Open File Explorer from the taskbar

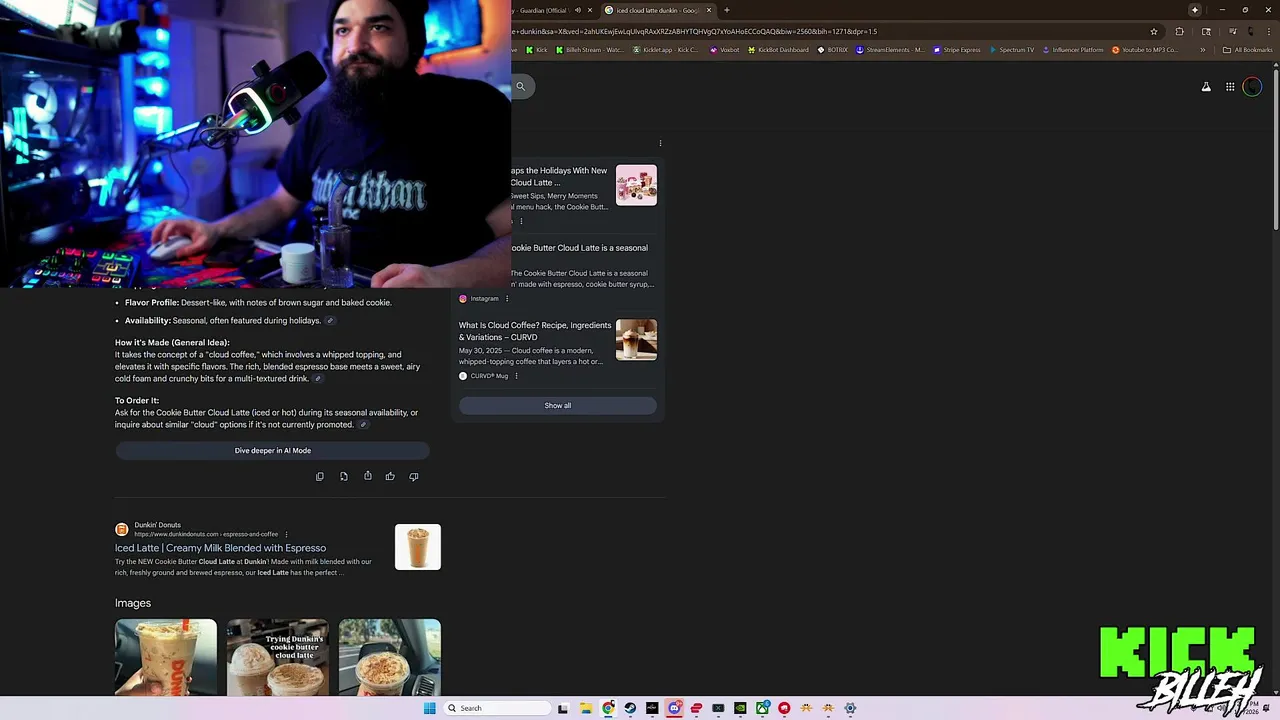[x=586, y=708]
